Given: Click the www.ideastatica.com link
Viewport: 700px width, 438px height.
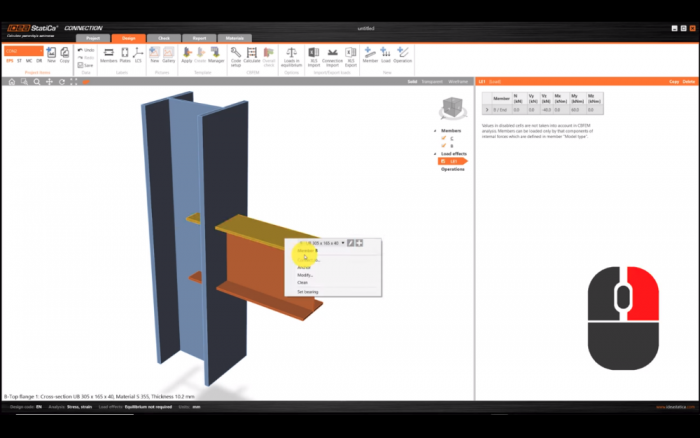Looking at the screenshot, I should point(675,407).
